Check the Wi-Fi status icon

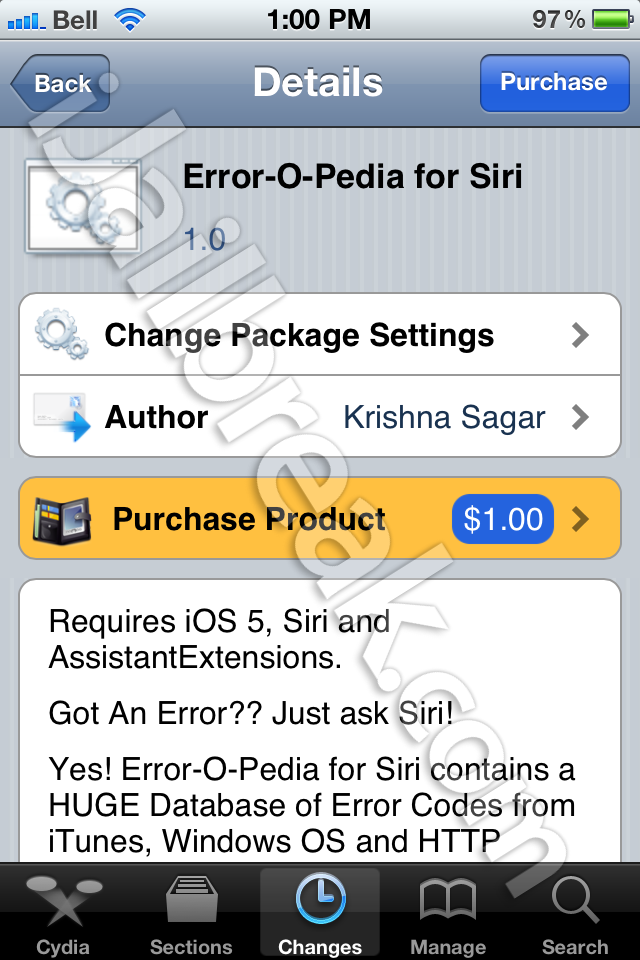pos(130,20)
